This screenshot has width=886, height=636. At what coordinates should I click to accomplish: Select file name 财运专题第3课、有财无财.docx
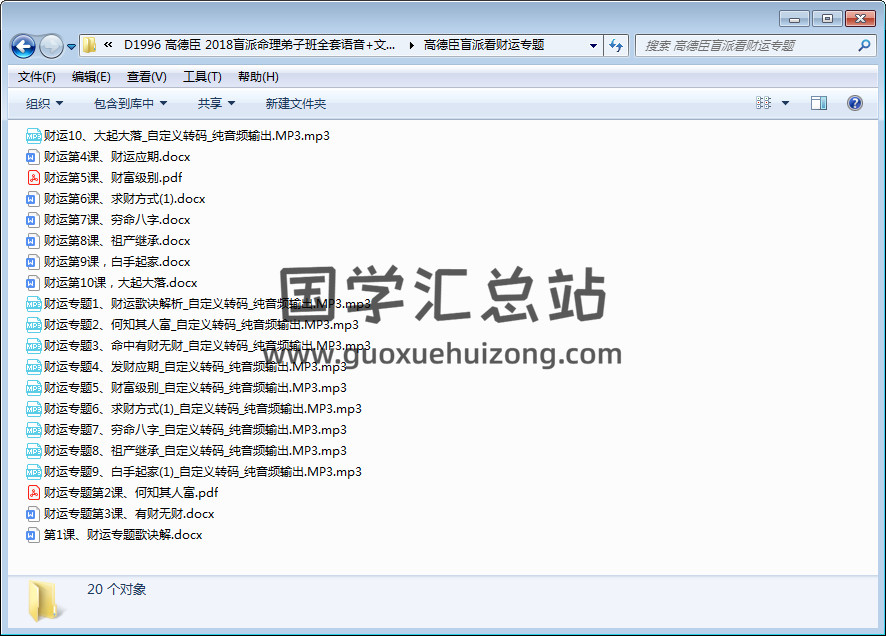click(x=129, y=513)
